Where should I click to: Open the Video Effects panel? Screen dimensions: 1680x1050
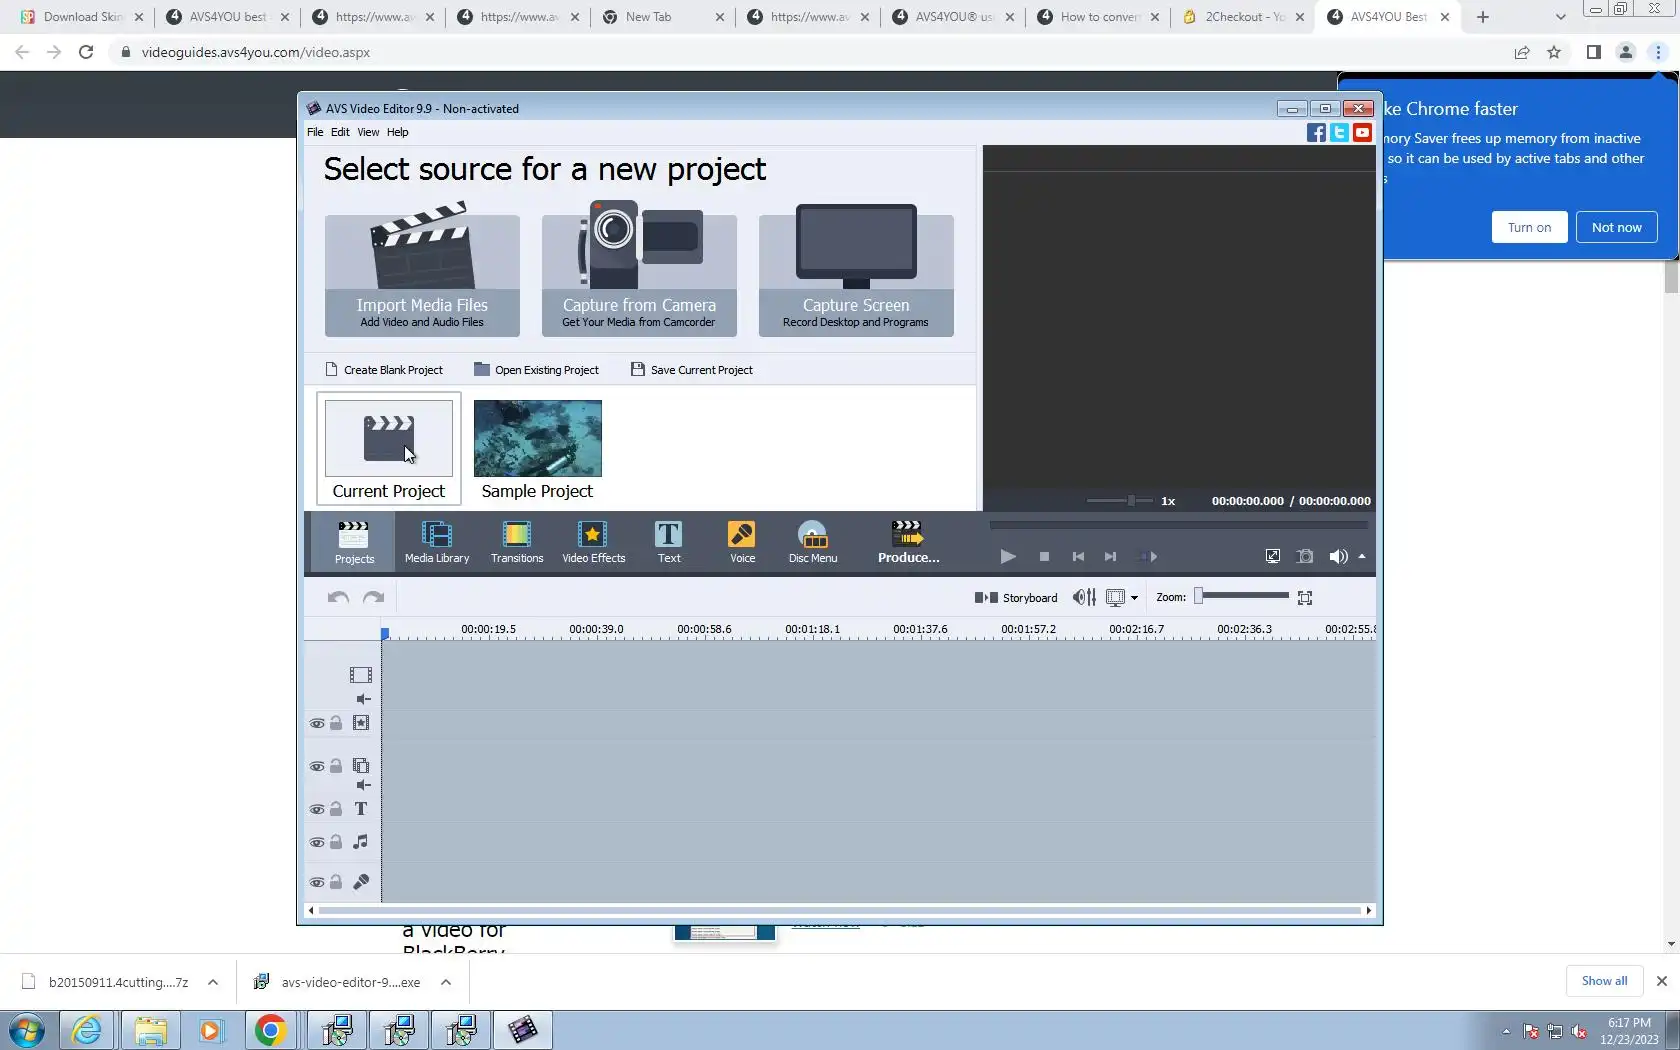click(594, 542)
